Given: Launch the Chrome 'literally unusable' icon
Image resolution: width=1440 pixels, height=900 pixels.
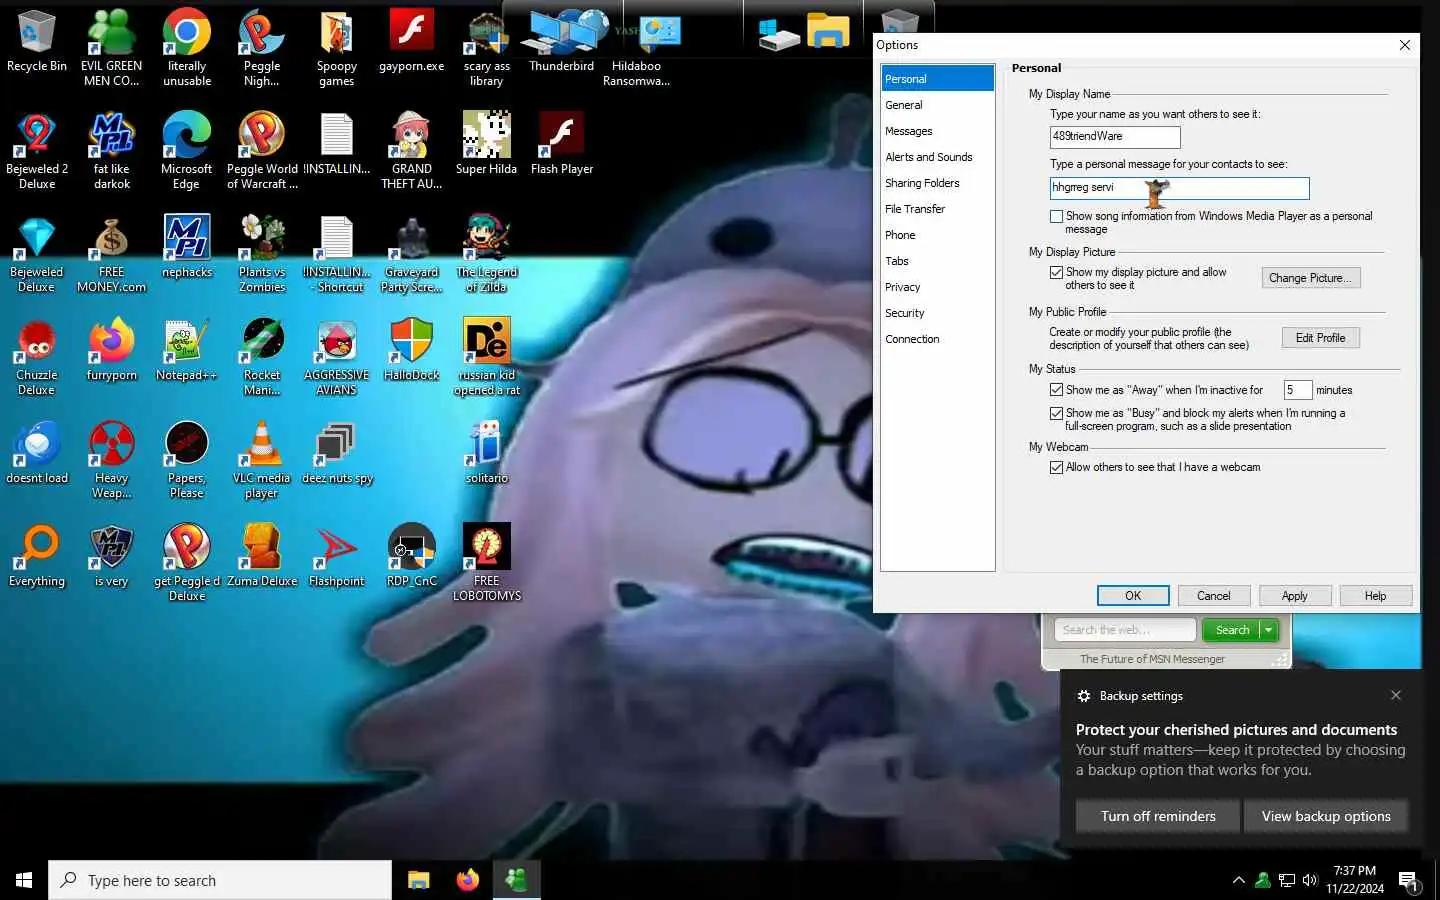Looking at the screenshot, I should point(187,47).
